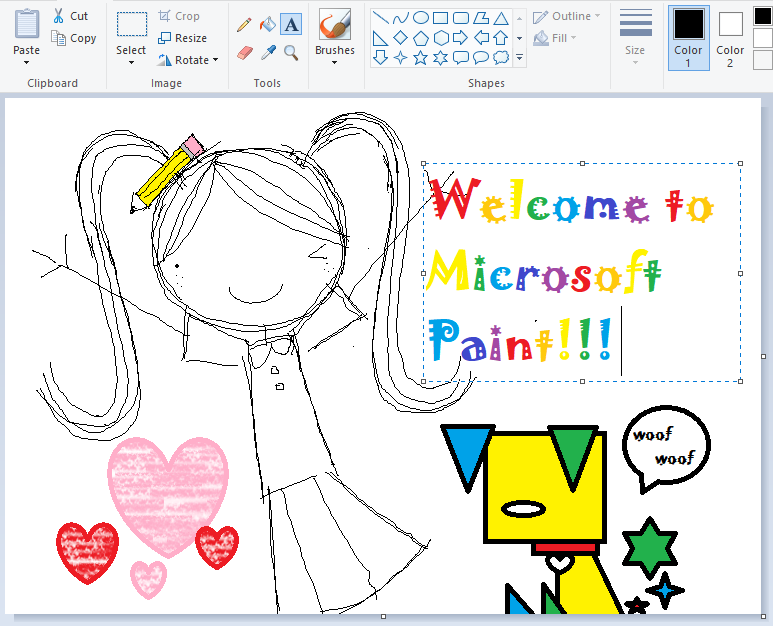Click the Crop button
Screen dimensions: 773x626
[x=179, y=16]
